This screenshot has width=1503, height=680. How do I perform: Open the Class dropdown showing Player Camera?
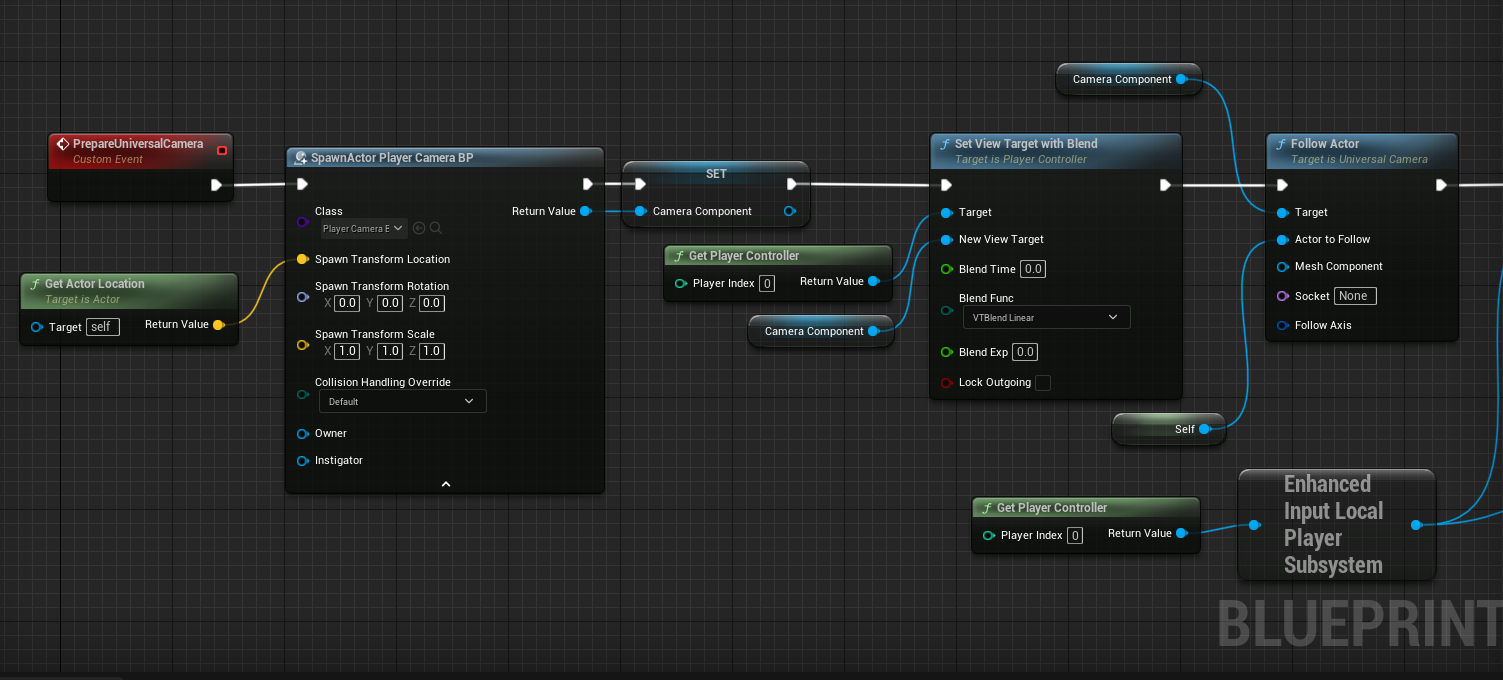point(363,228)
